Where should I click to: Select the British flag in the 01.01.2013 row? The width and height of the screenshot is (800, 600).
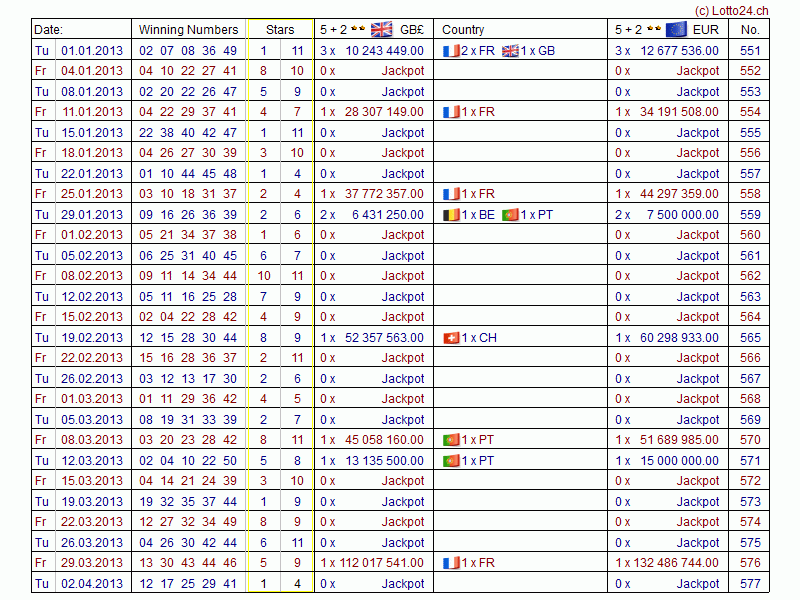[510, 50]
